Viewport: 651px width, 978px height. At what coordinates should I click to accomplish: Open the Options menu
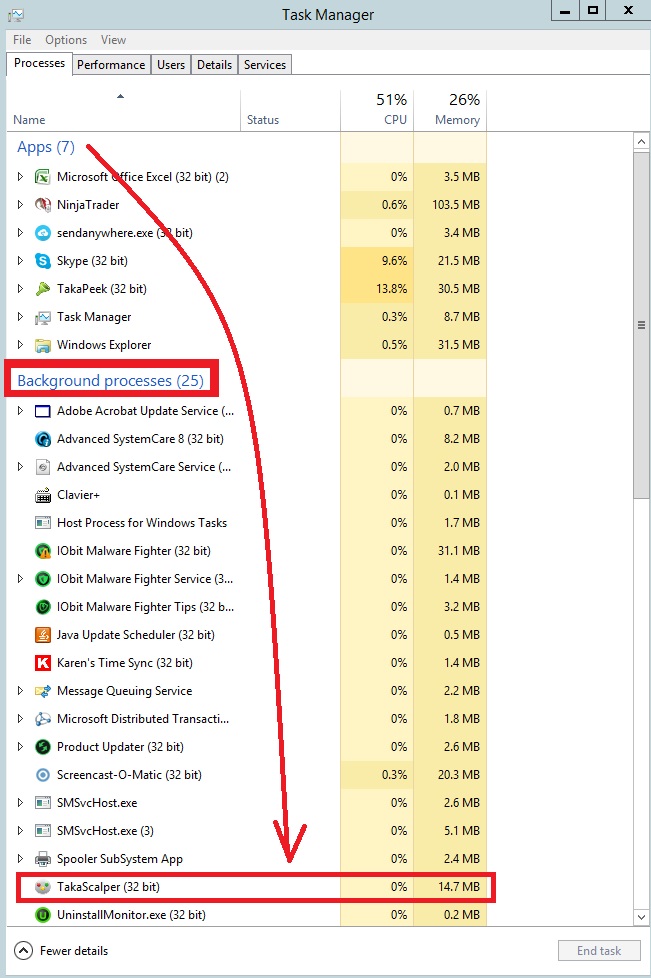tap(66, 40)
